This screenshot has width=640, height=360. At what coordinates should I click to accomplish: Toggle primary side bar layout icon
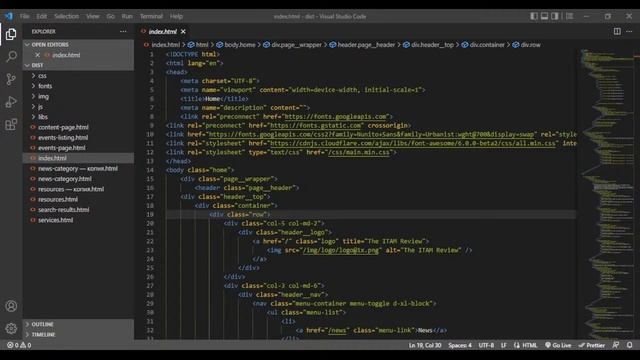coord(533,16)
